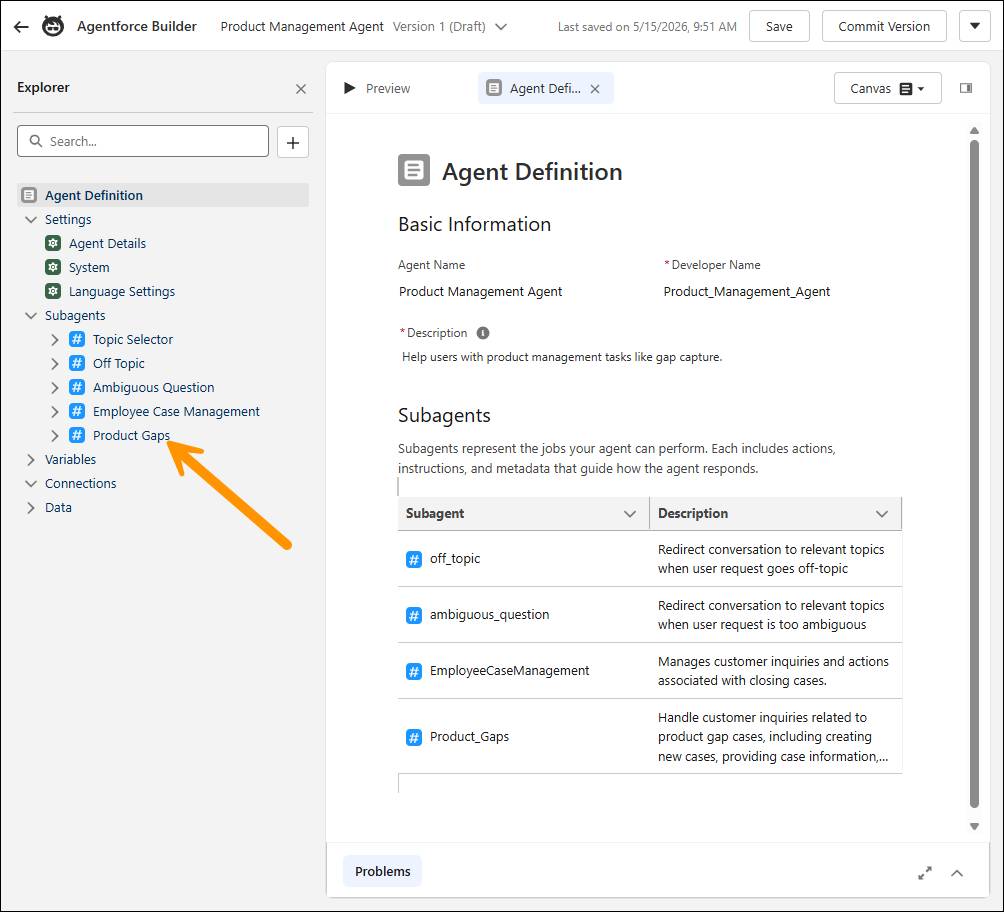The image size is (1004, 912).
Task: Select Employee Case Management subagent
Action: tap(176, 411)
